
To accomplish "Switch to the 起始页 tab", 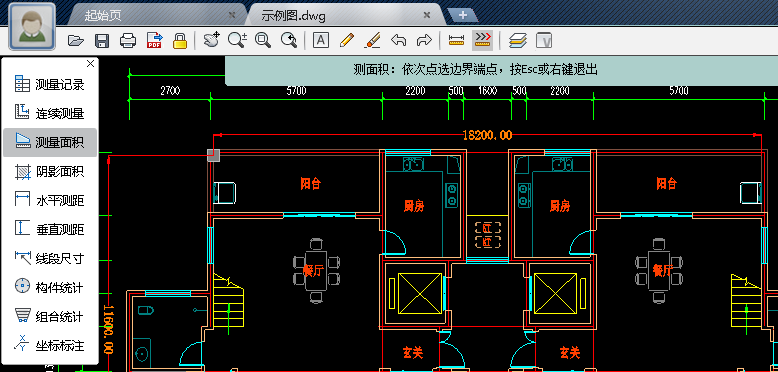I will coord(103,15).
